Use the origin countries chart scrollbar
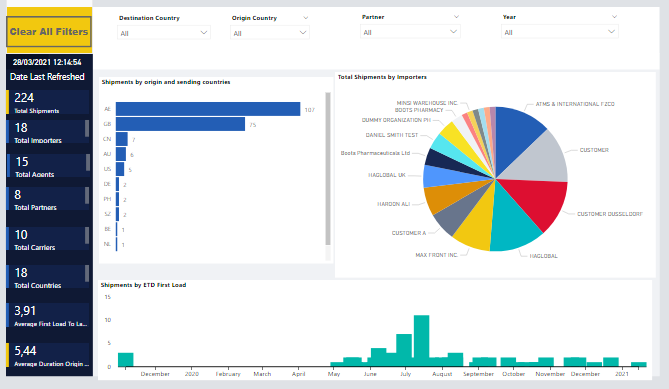Image resolution: width=669 pixels, height=389 pixels. [328, 169]
